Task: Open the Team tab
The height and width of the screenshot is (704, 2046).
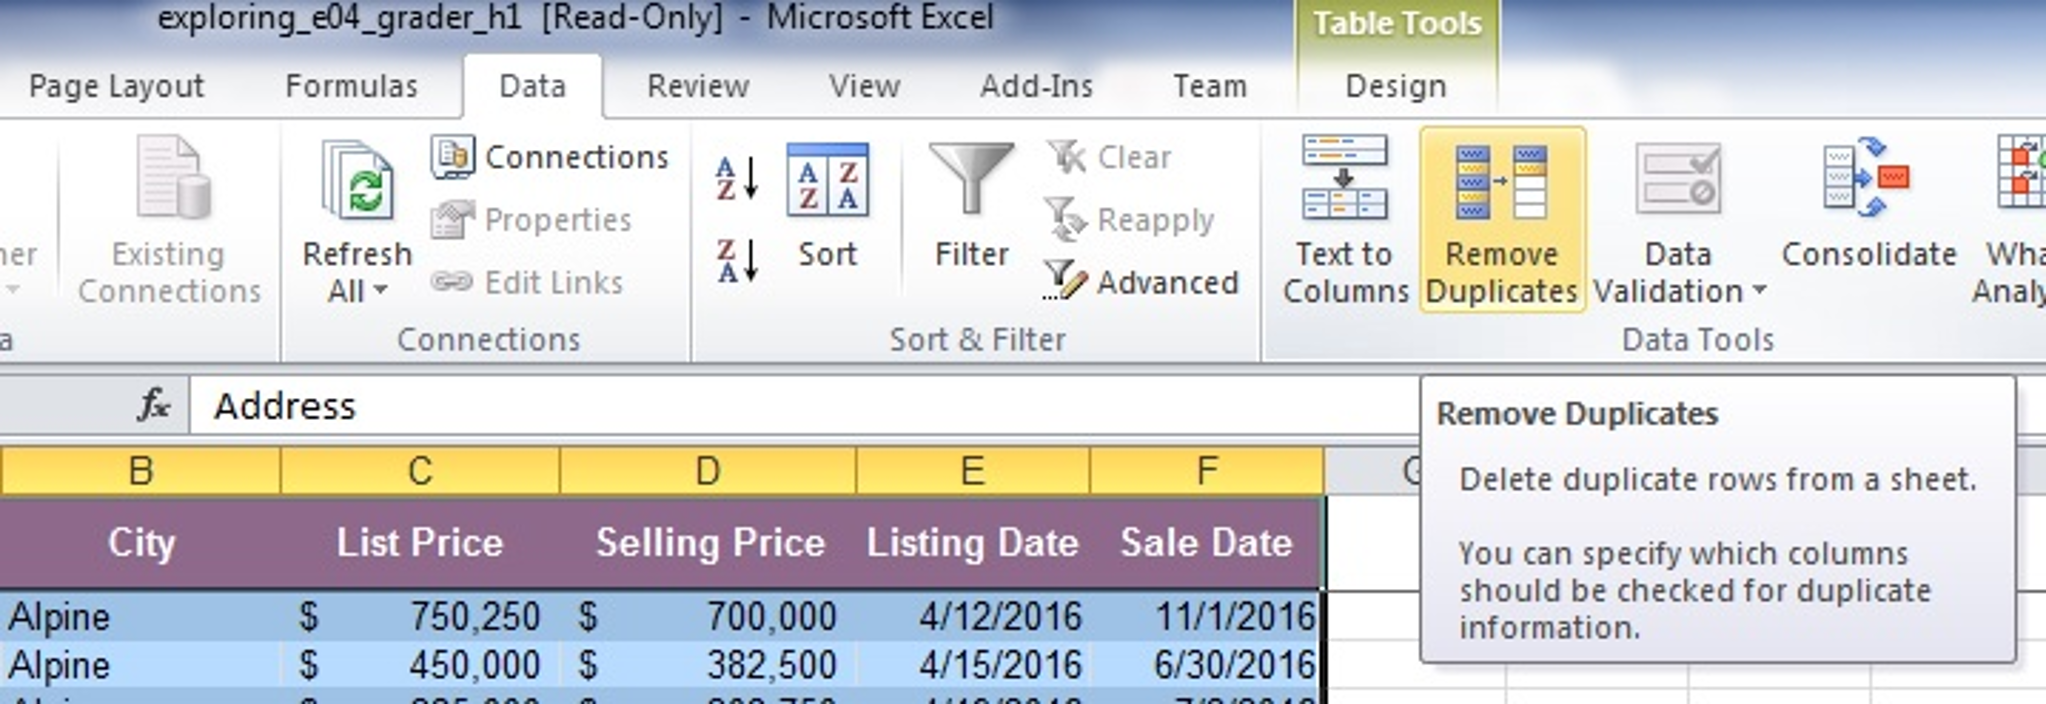Action: tap(1210, 86)
